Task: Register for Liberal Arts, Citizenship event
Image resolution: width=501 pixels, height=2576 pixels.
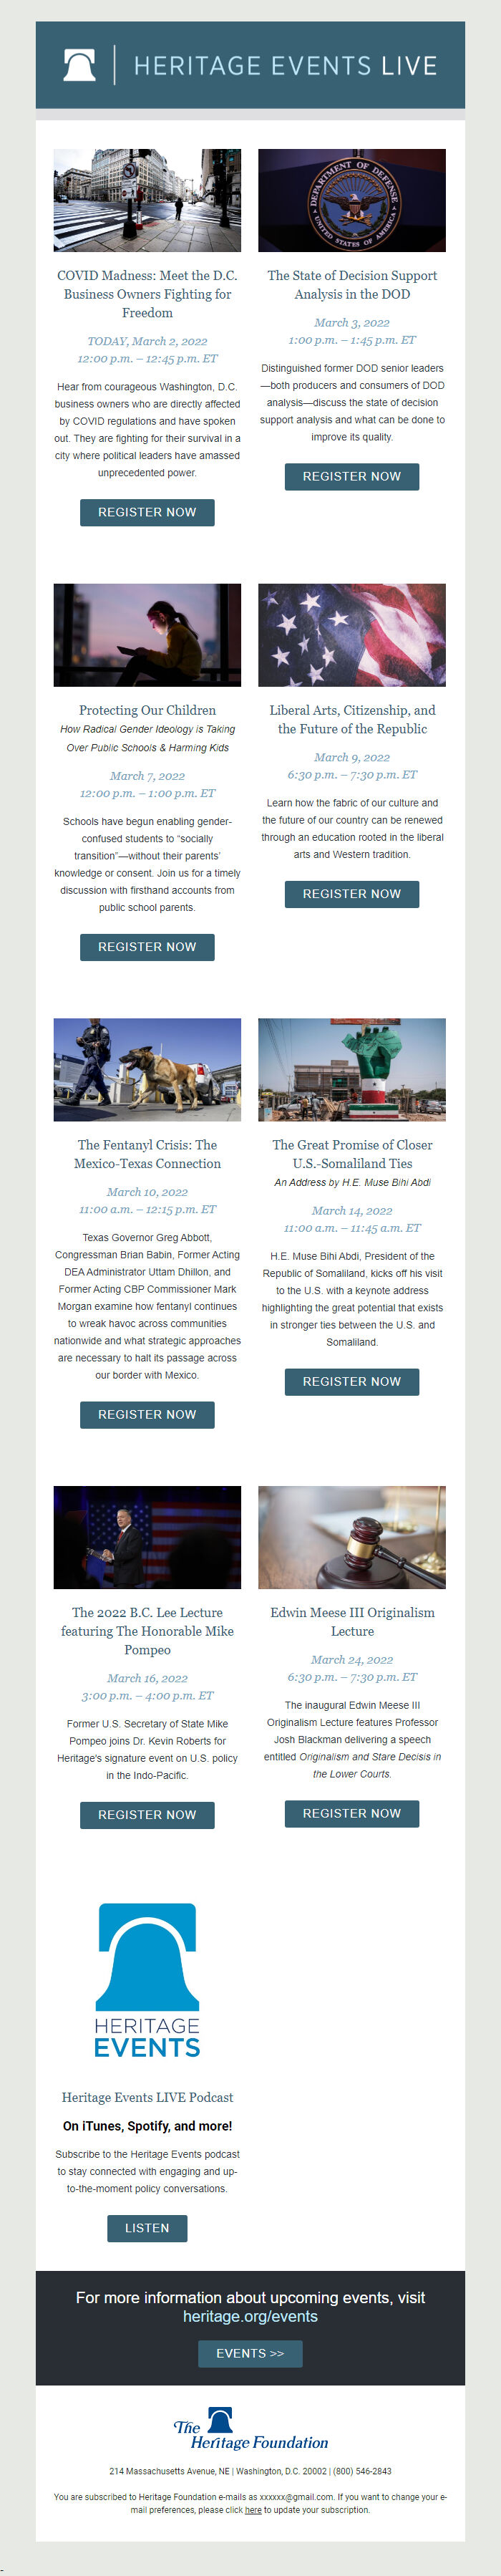Action: (x=352, y=894)
